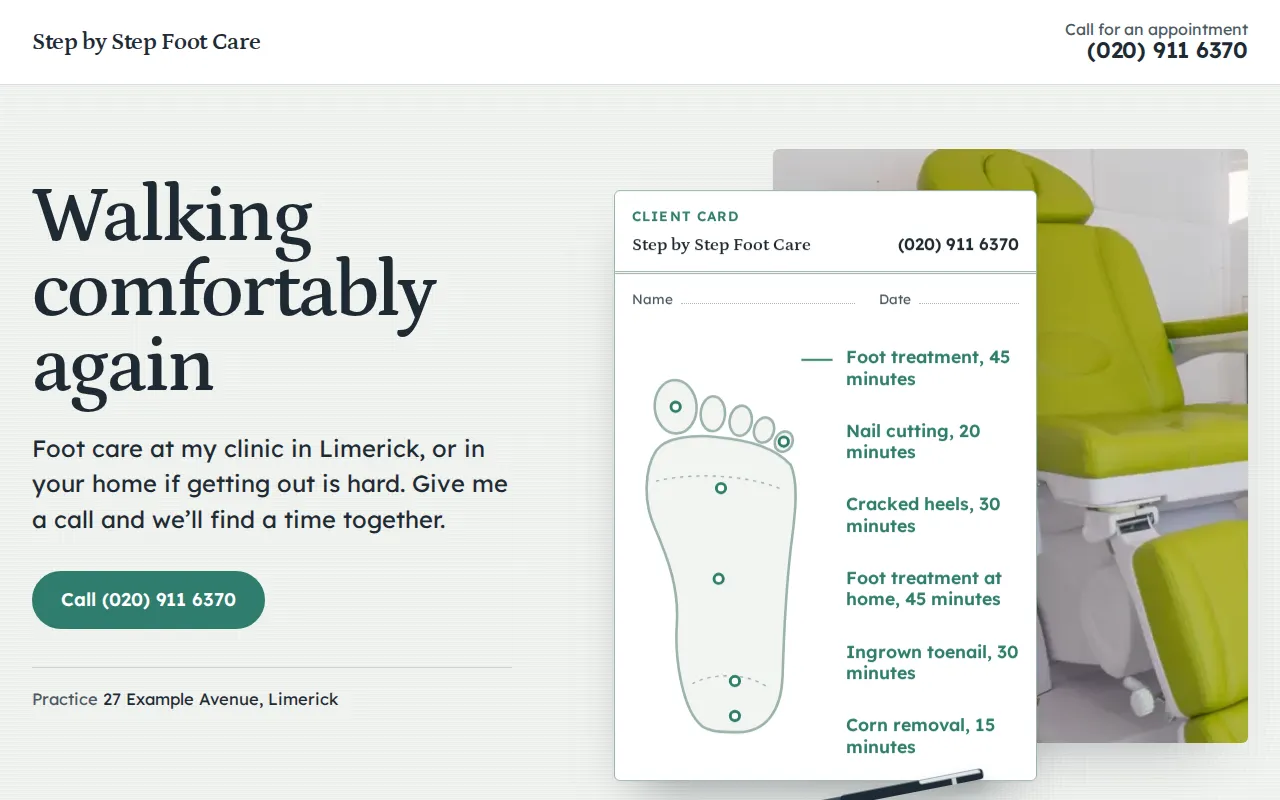Click the Date line on client card
Screen dimensions: 1280x800
[x=949, y=300]
